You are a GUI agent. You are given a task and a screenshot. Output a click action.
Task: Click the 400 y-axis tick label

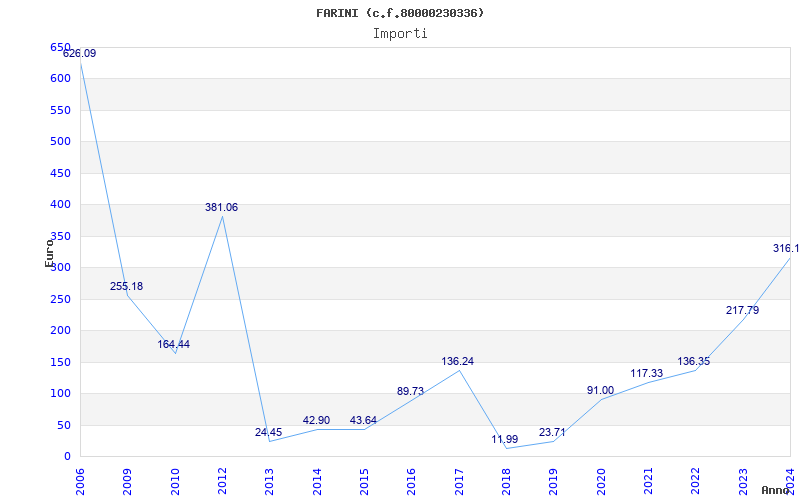(x=60, y=205)
